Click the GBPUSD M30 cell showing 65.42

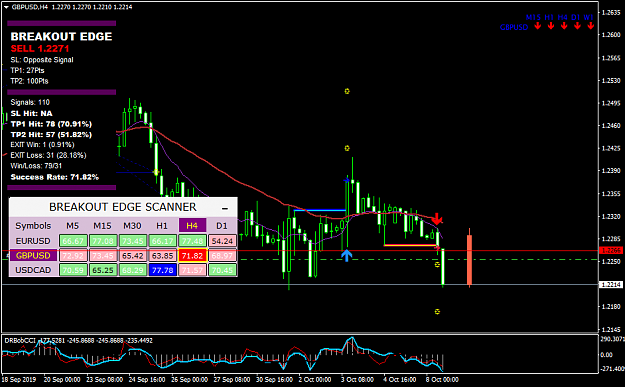point(133,255)
